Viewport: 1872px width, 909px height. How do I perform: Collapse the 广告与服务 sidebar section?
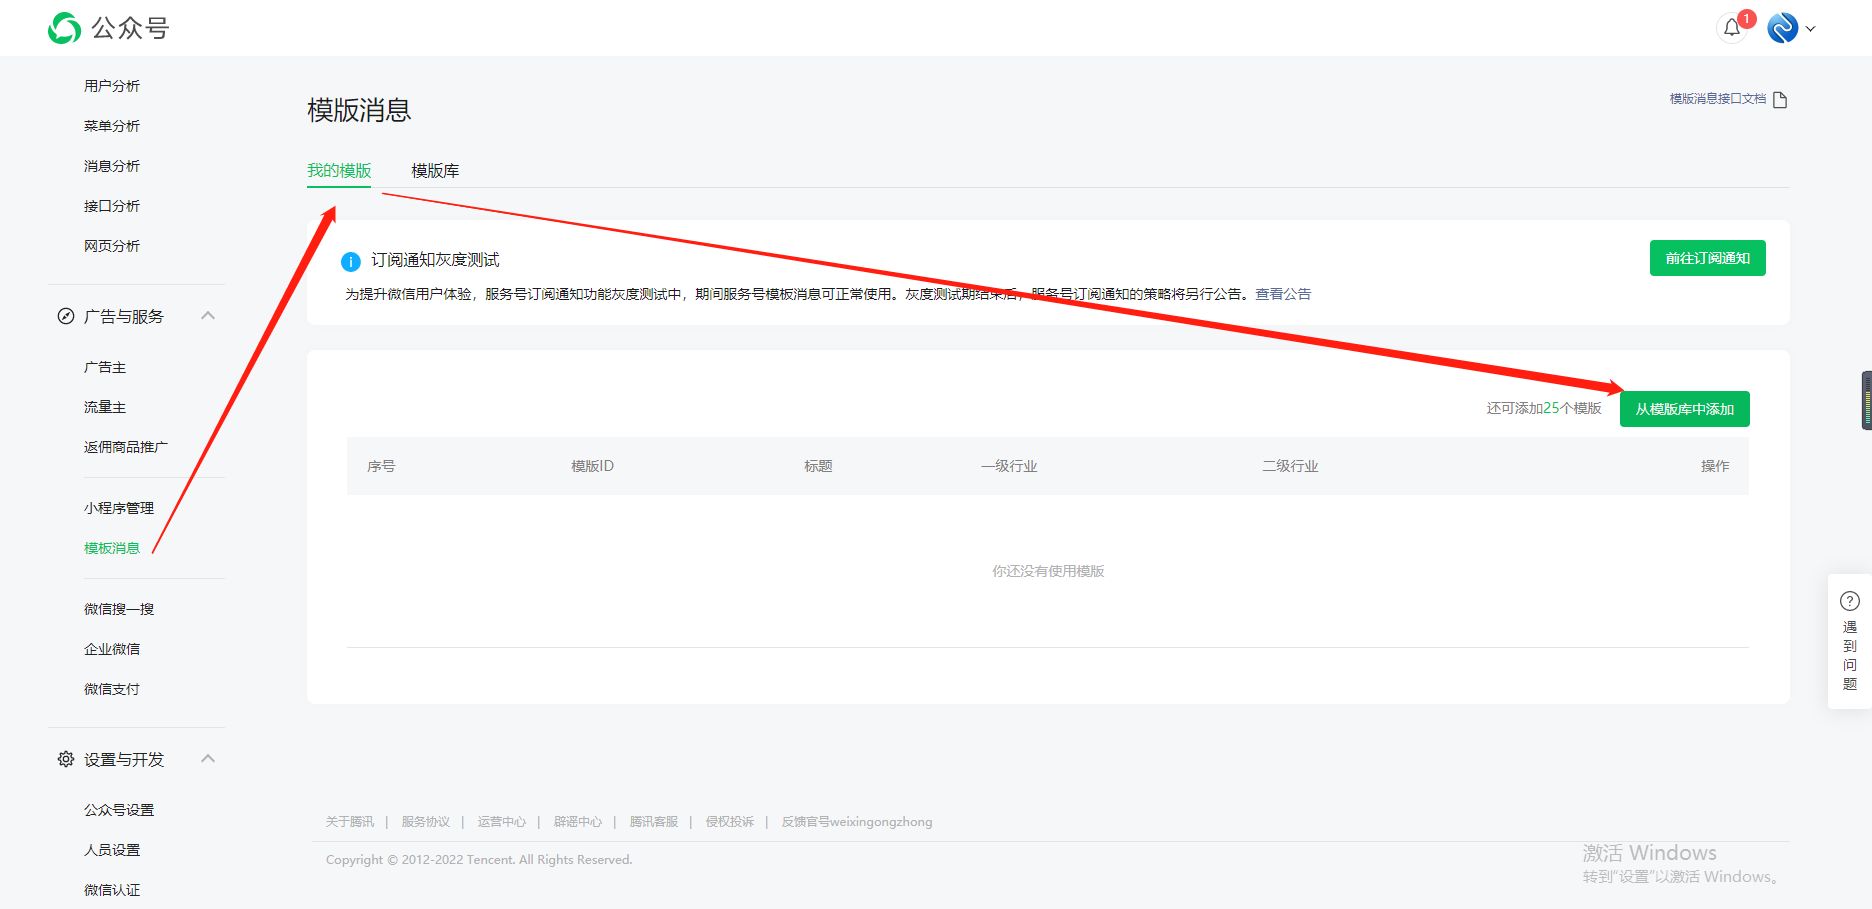pos(209,315)
